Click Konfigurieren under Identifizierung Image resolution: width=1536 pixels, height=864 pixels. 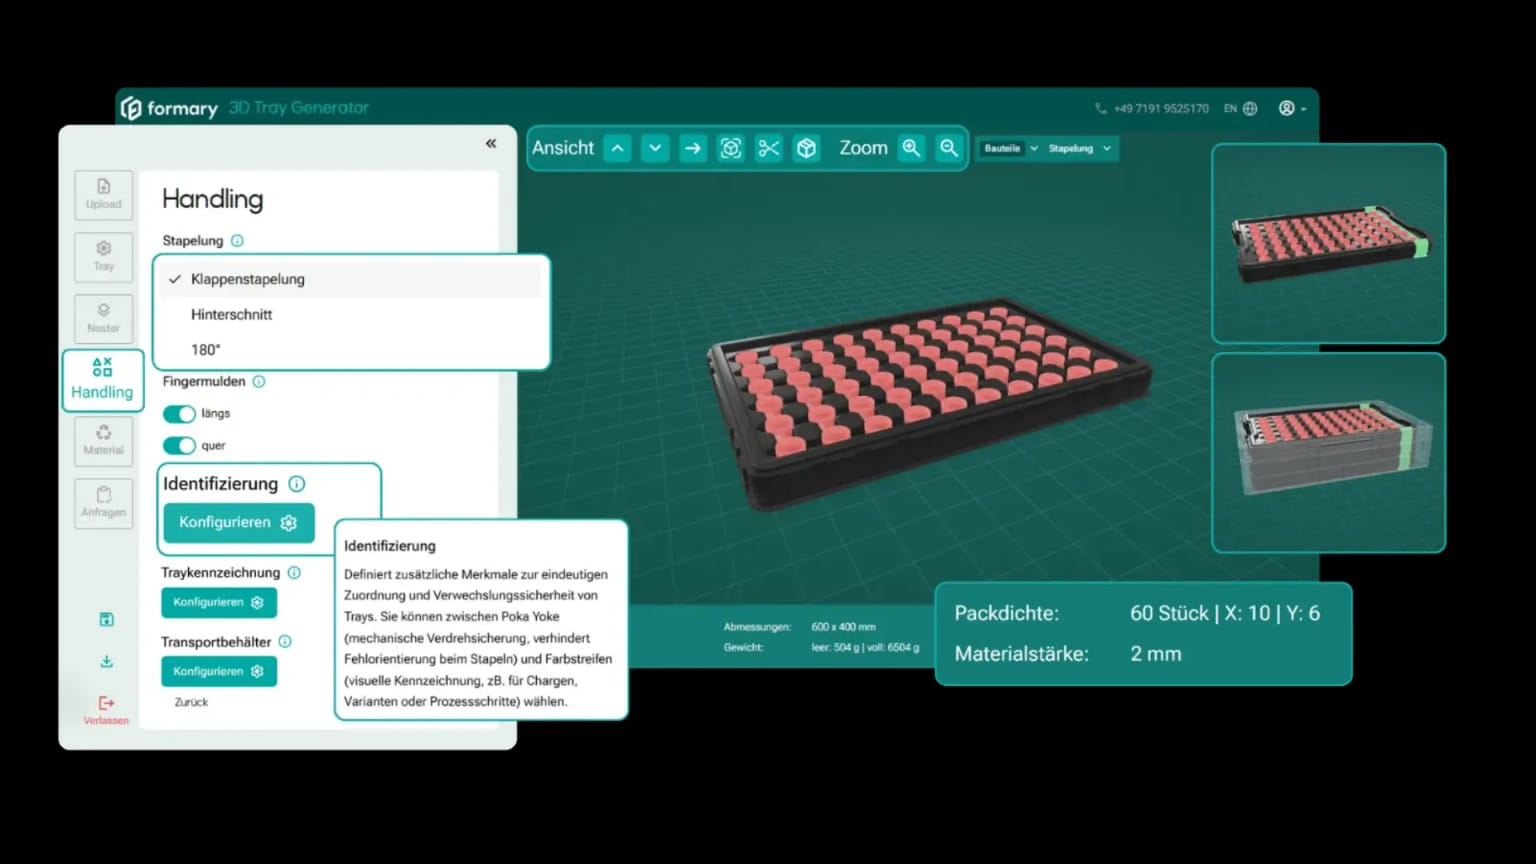click(237, 522)
